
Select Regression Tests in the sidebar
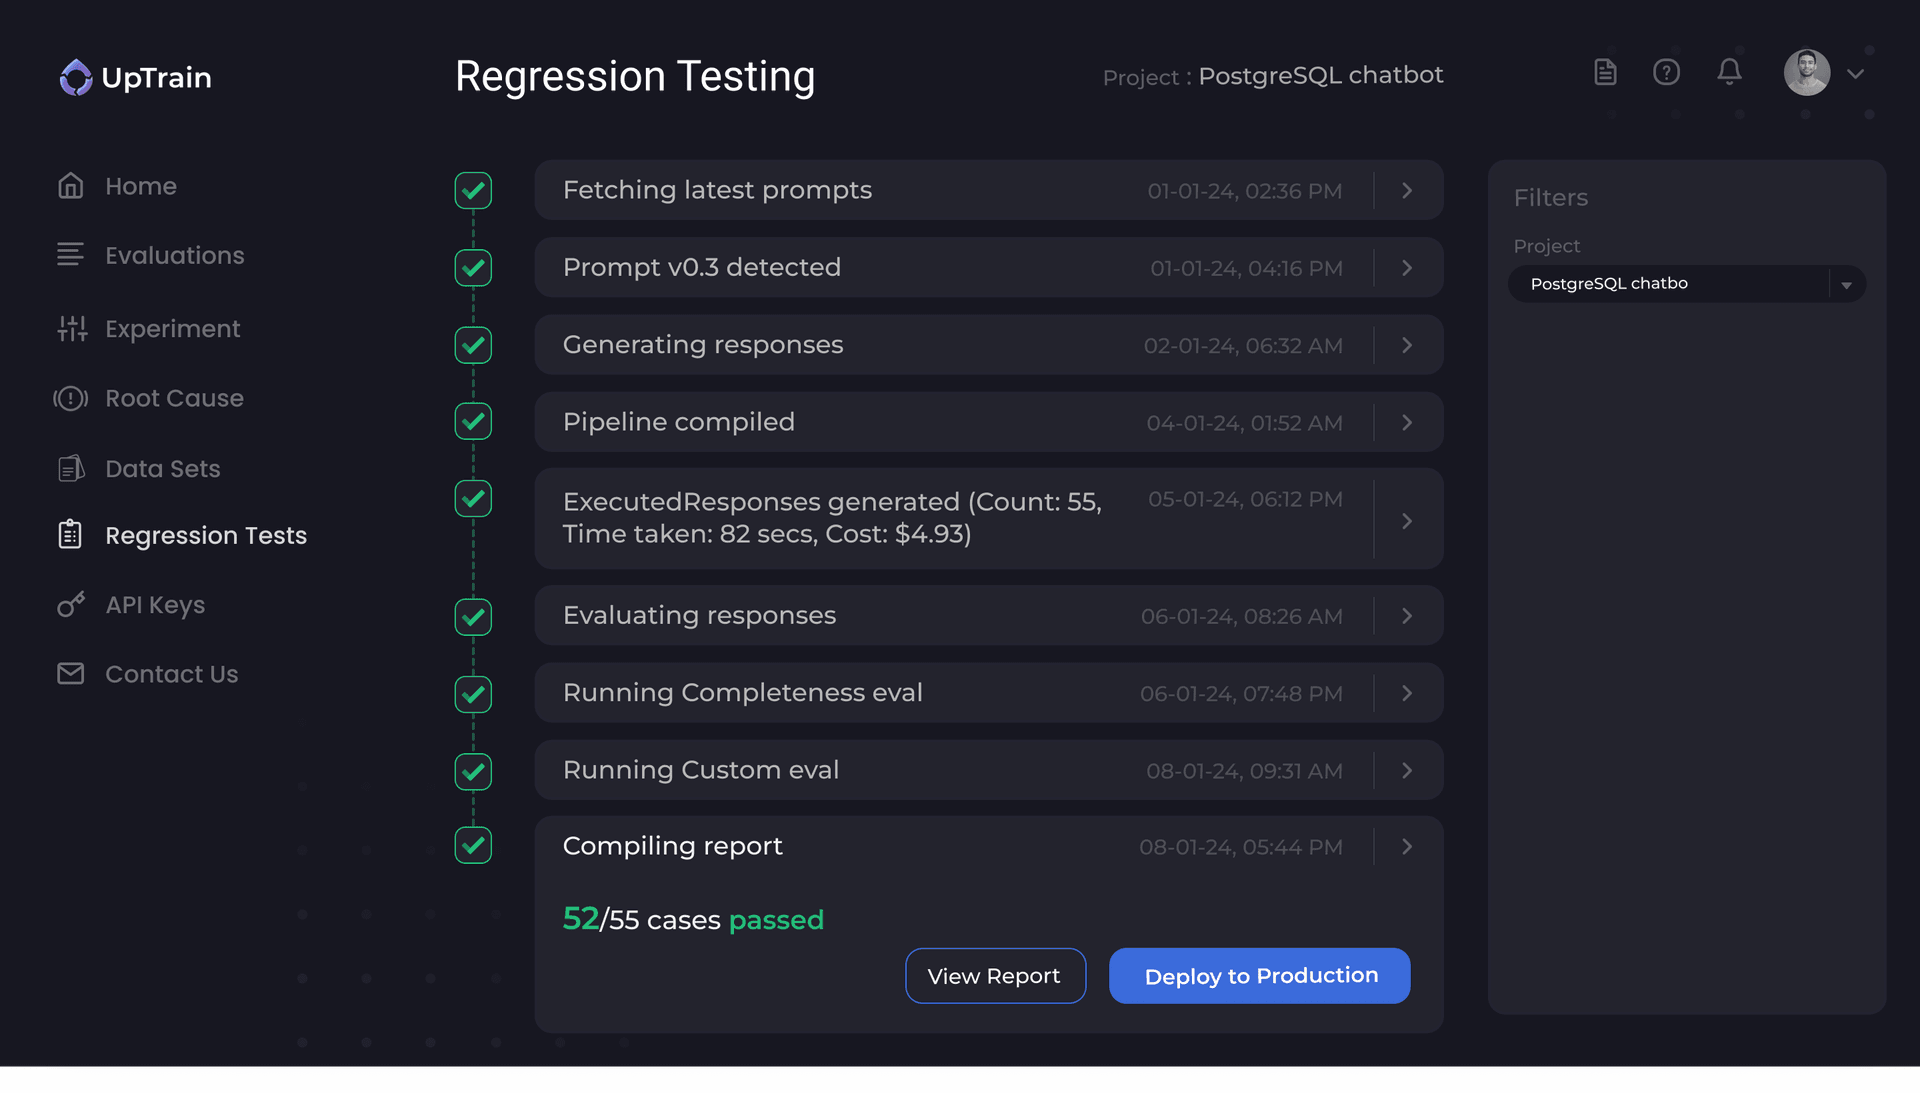pyautogui.click(x=206, y=535)
